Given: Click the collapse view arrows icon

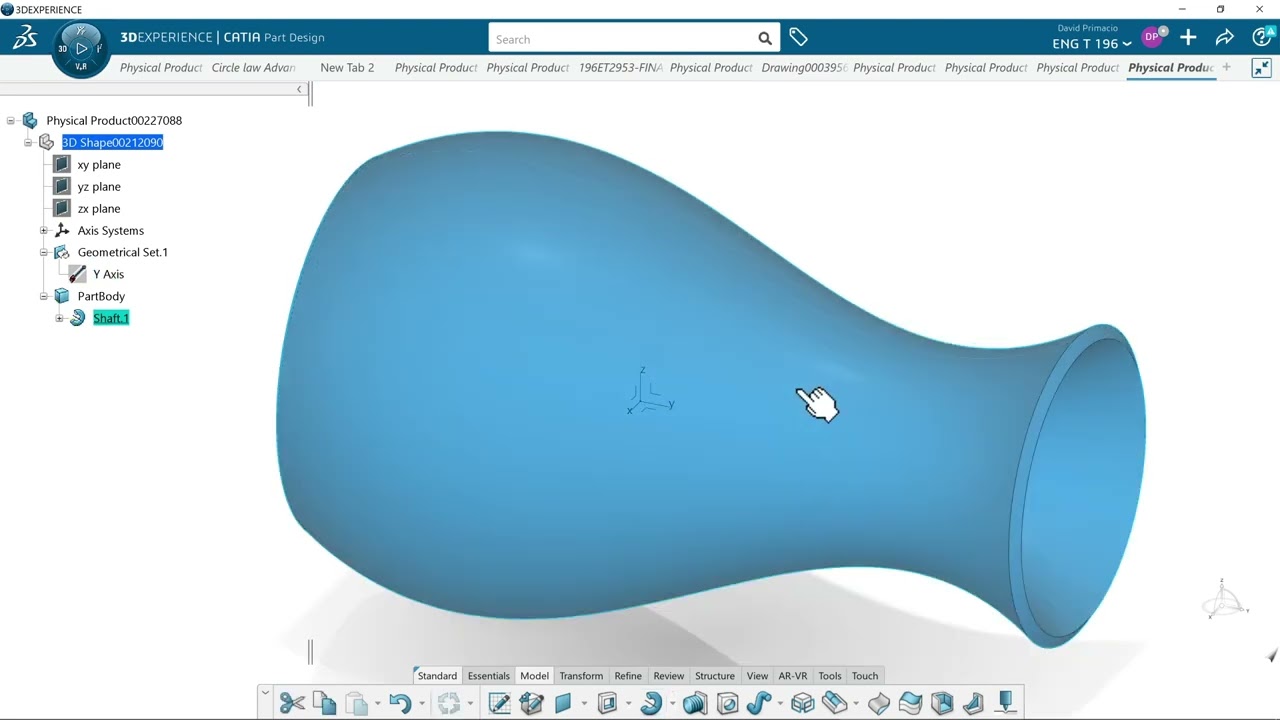Looking at the screenshot, I should [x=1261, y=68].
